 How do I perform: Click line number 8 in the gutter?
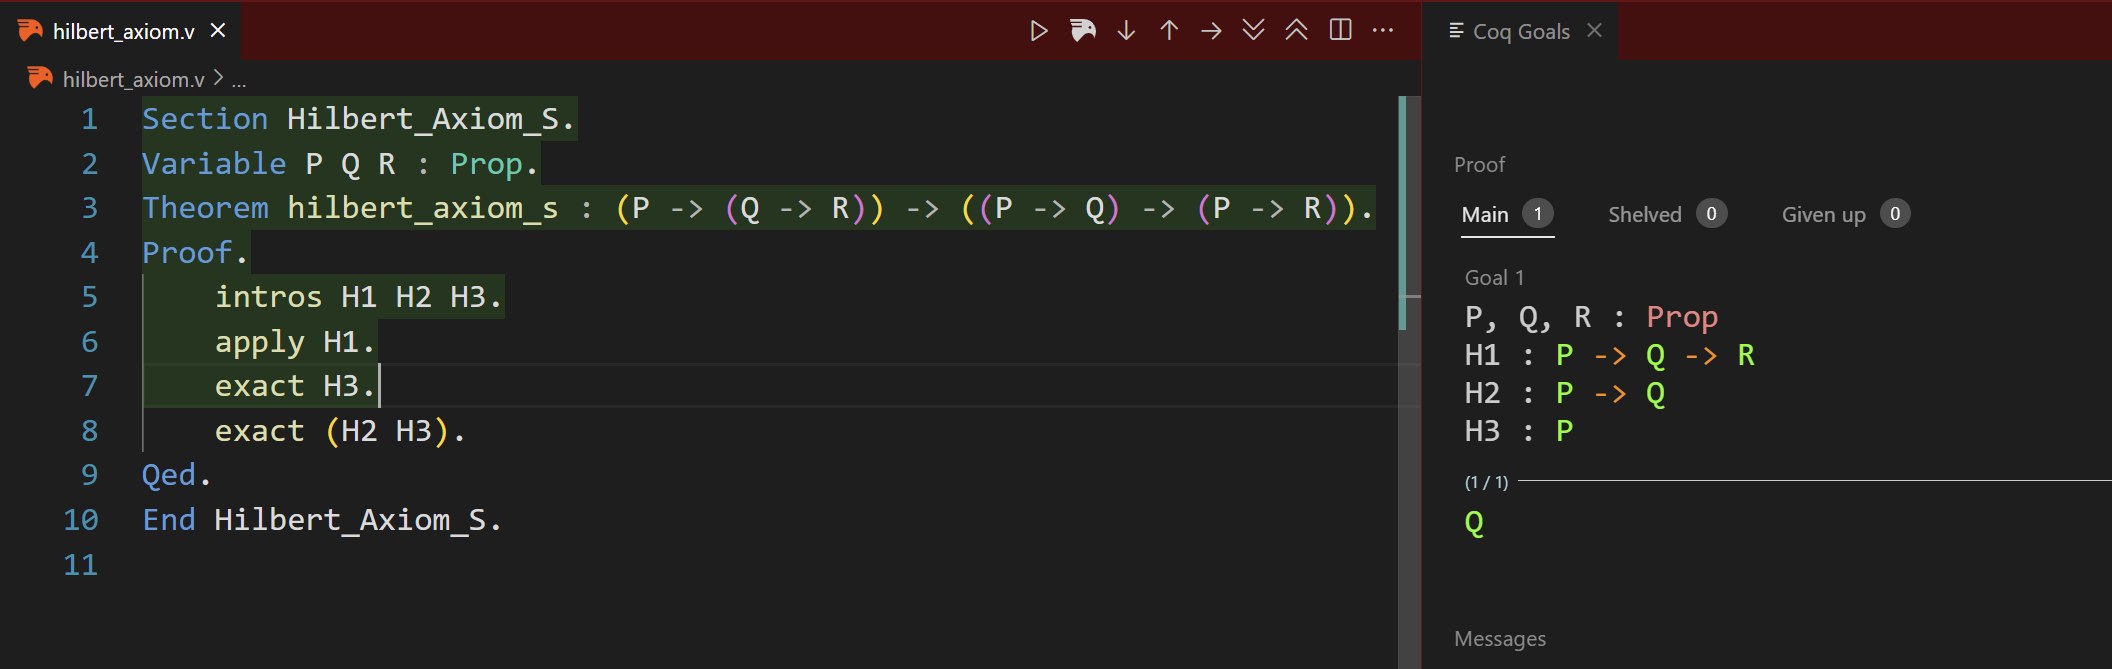pyautogui.click(x=89, y=431)
